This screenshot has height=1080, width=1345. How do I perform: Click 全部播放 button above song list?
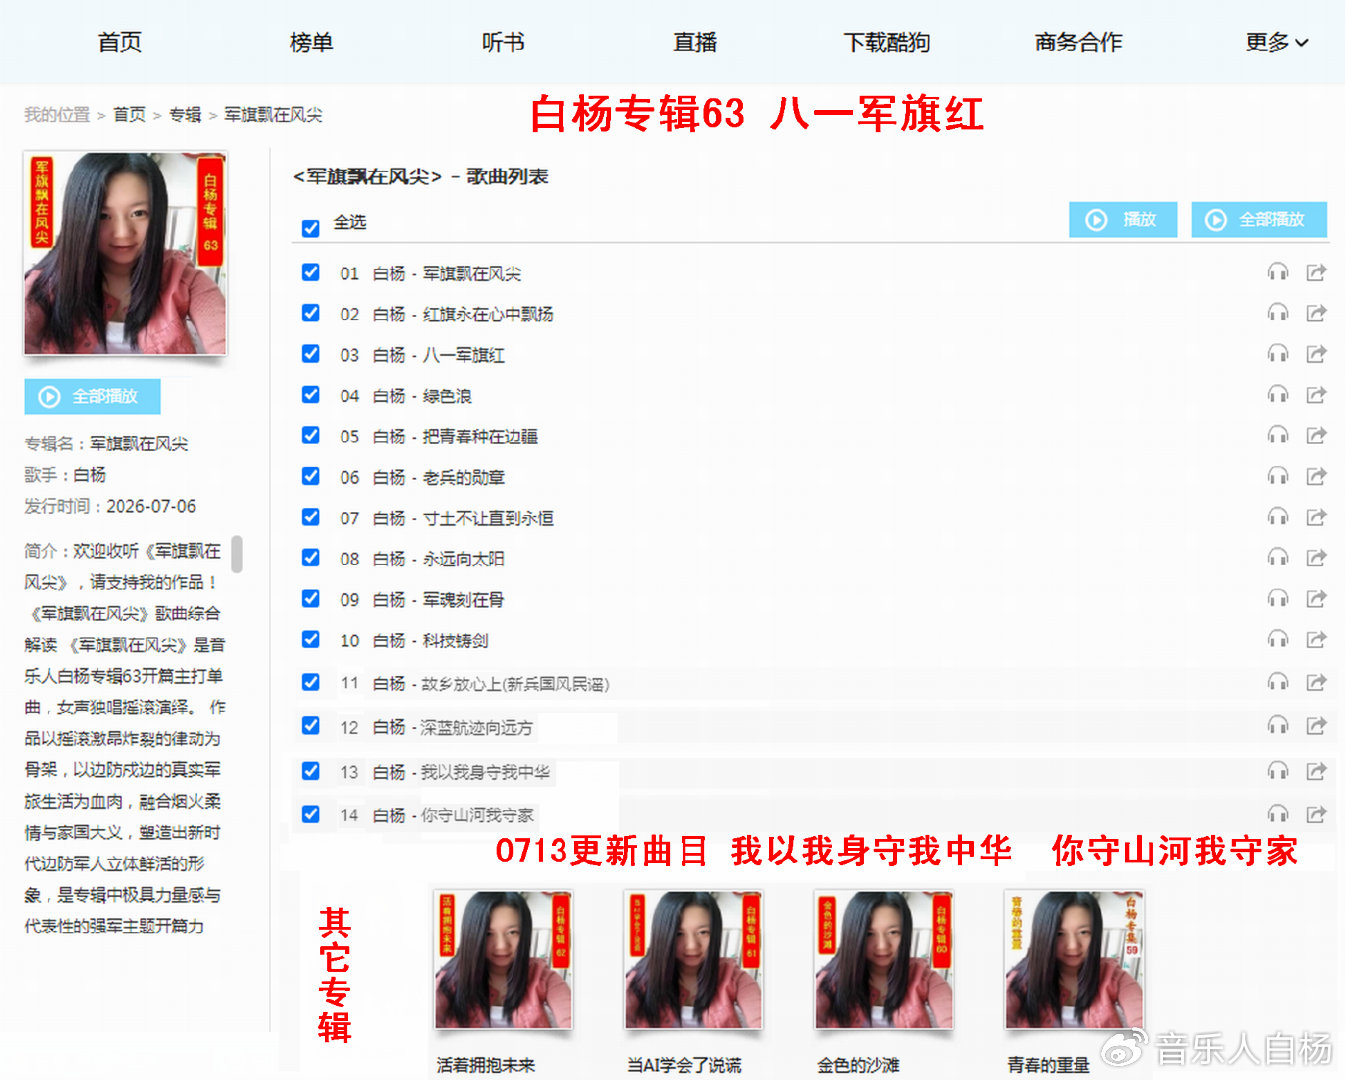coord(1259,219)
